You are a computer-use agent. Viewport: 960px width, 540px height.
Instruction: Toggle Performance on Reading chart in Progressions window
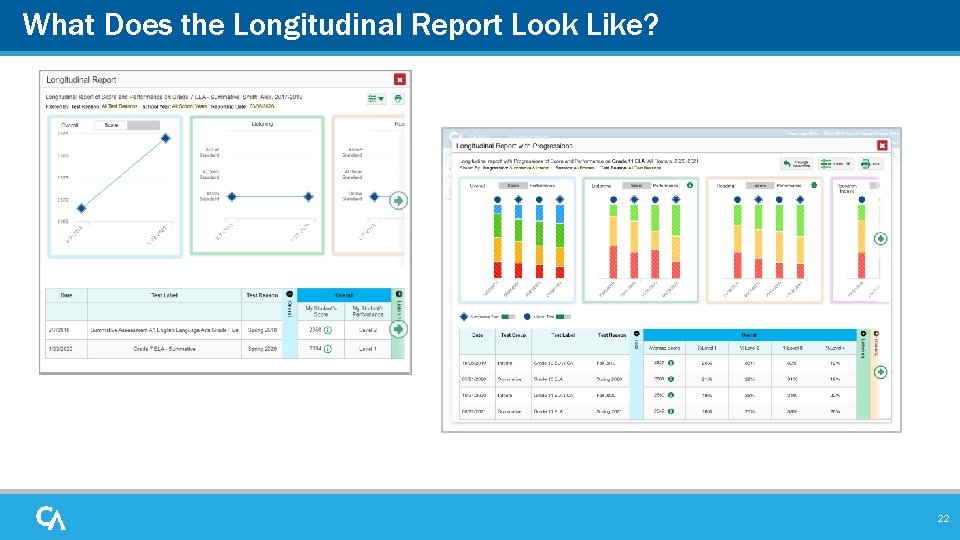tap(789, 186)
